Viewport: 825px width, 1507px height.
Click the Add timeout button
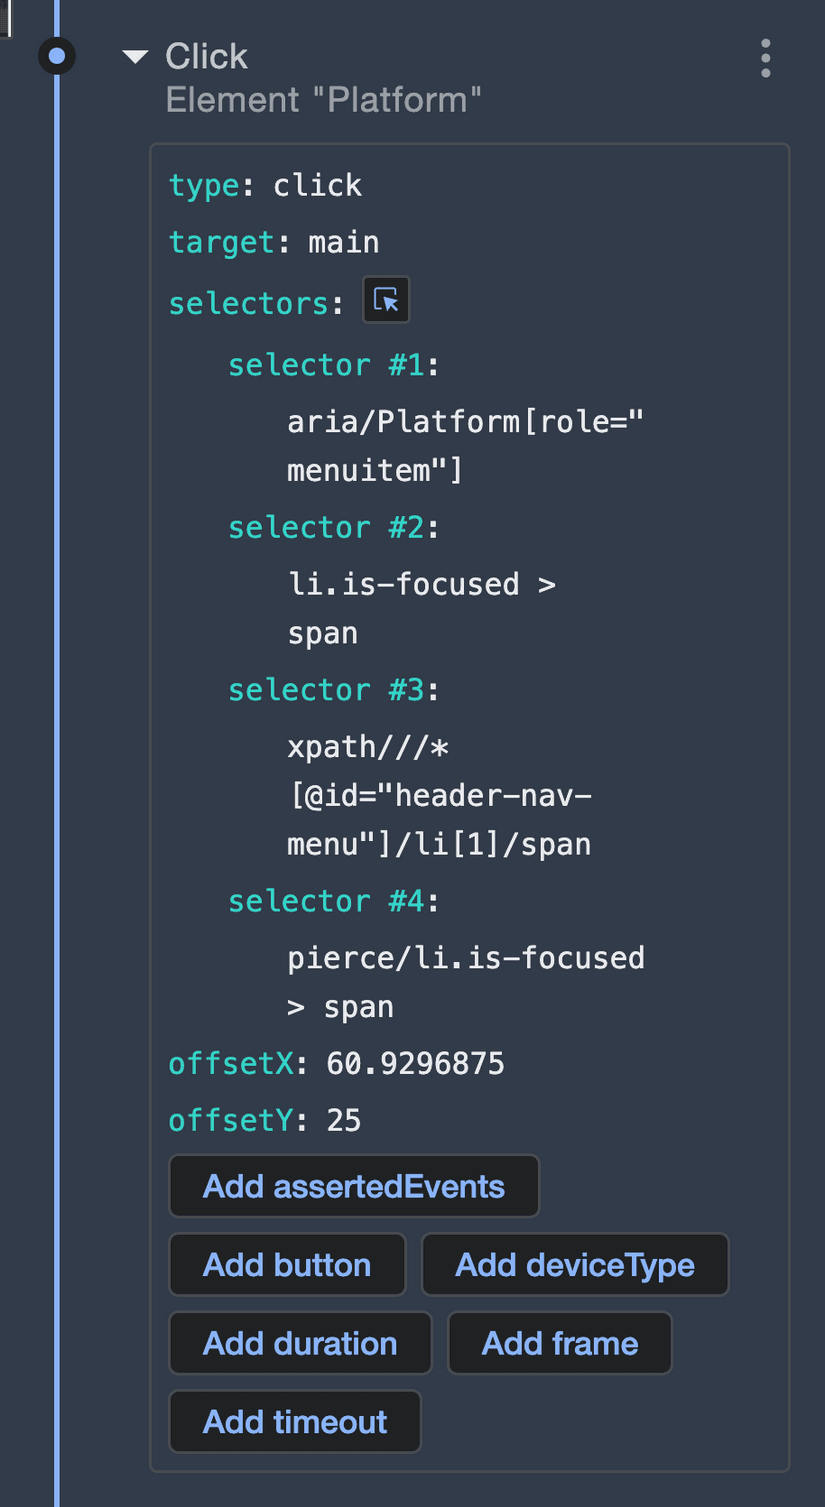[x=295, y=1422]
